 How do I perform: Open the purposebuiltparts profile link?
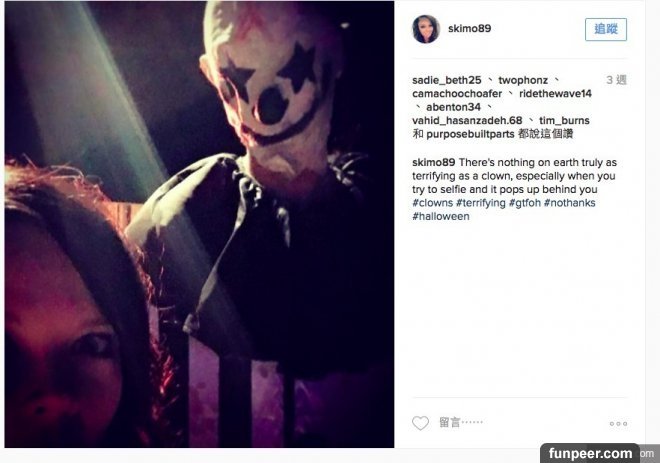click(470, 134)
